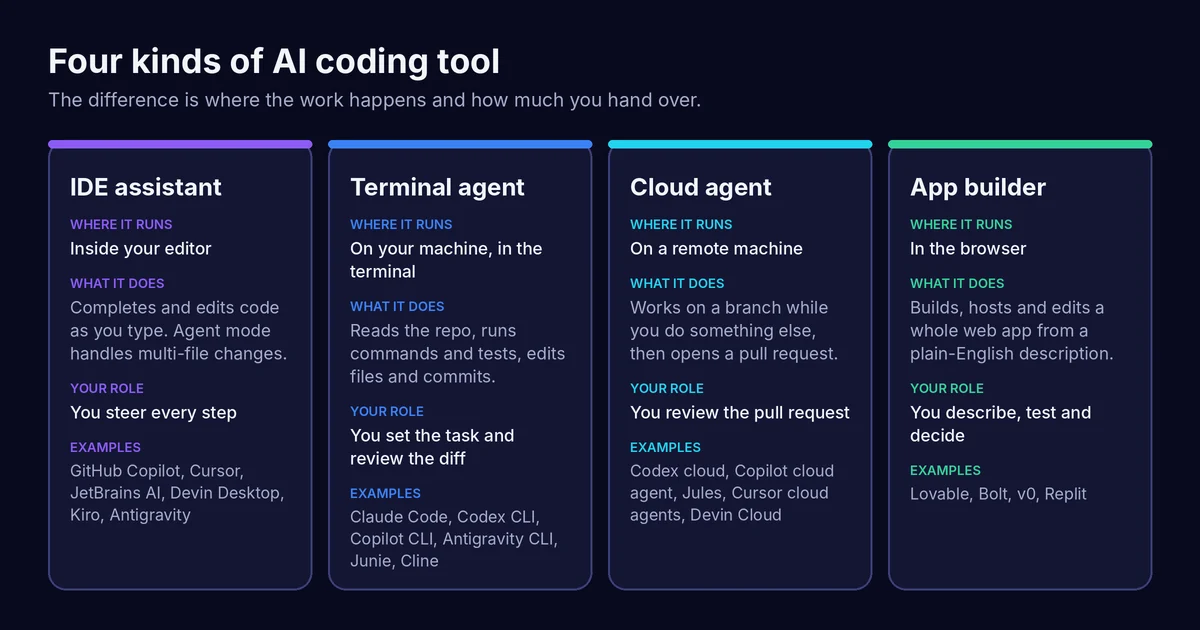Click 'WHAT IT DOES' label in Cloud agent card
Screen dimensions: 1200x630
(677, 283)
